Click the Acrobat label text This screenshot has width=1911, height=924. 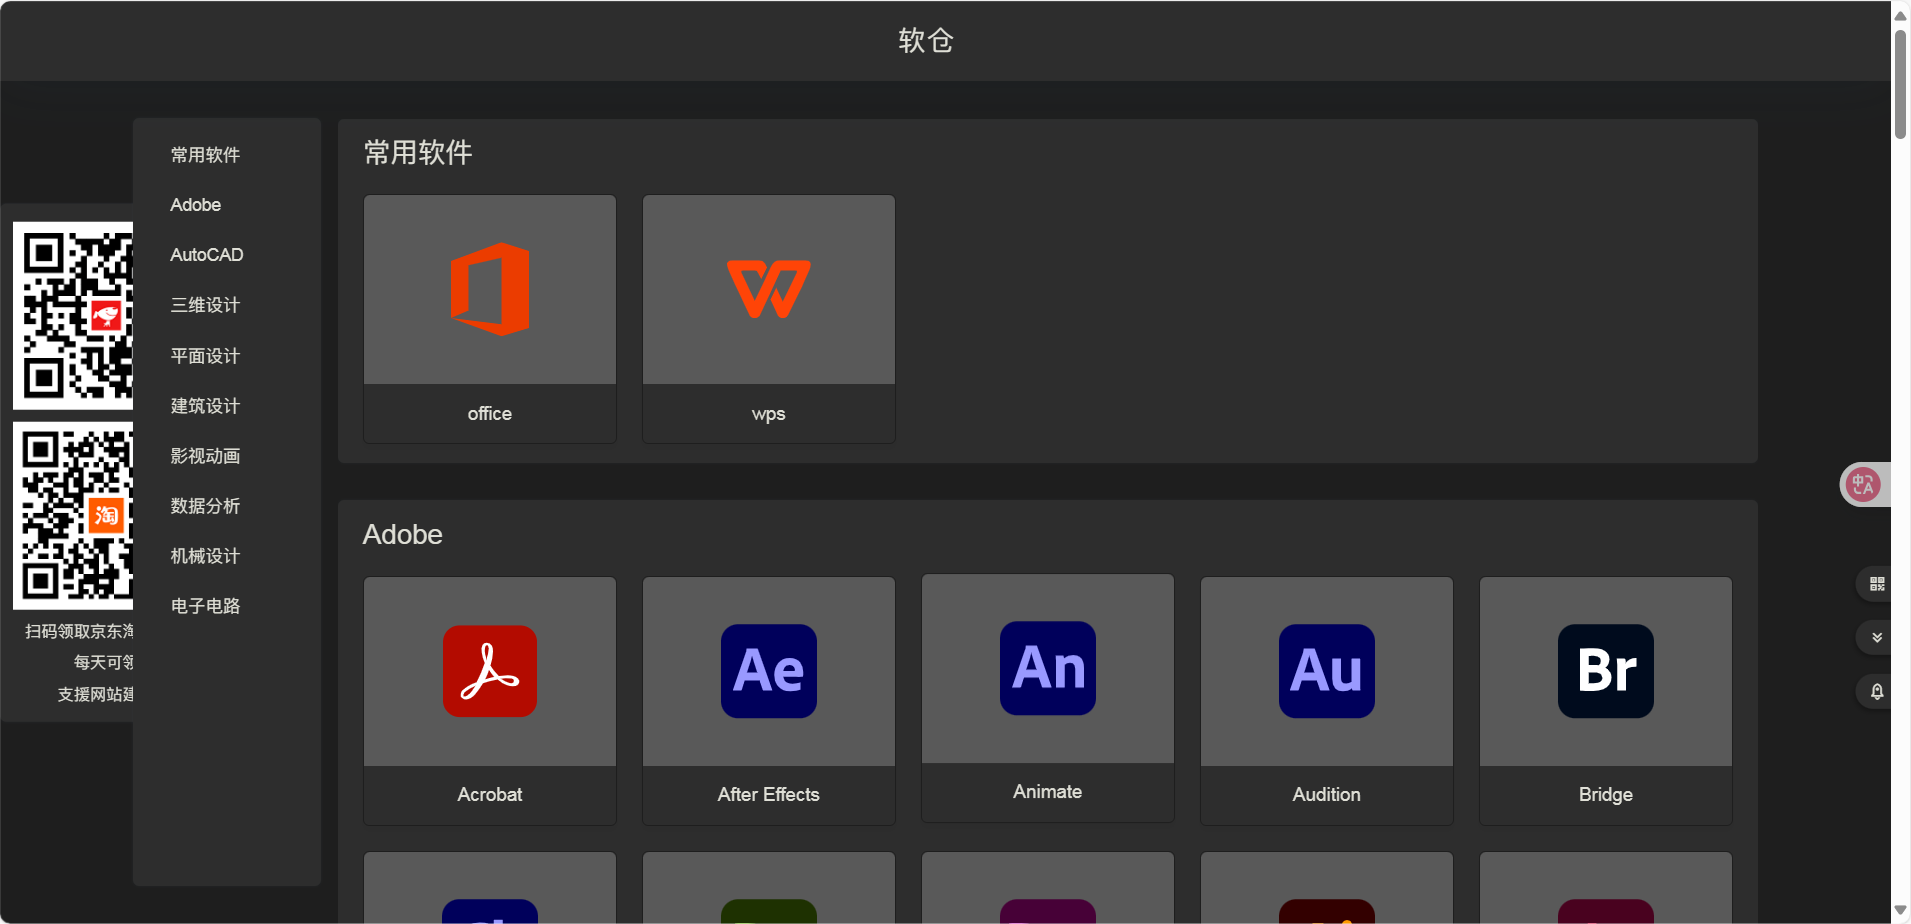[x=490, y=795]
